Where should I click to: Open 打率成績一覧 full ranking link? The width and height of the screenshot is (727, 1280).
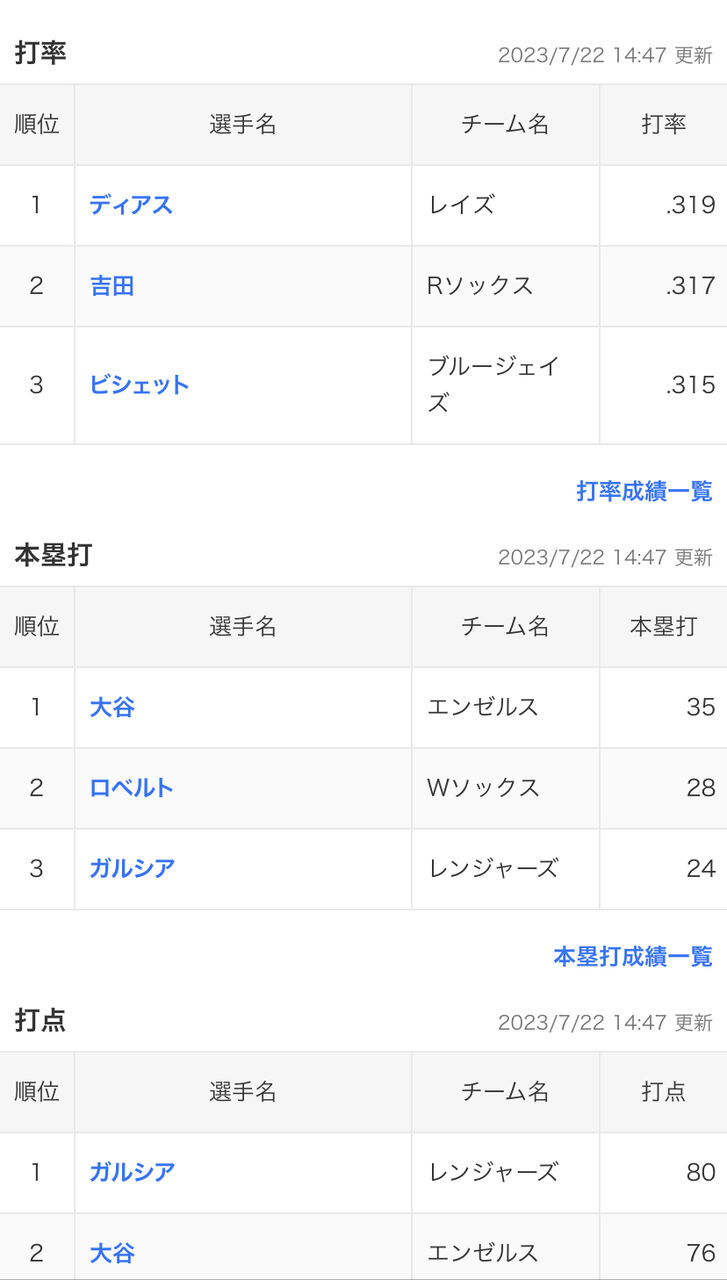coord(644,491)
